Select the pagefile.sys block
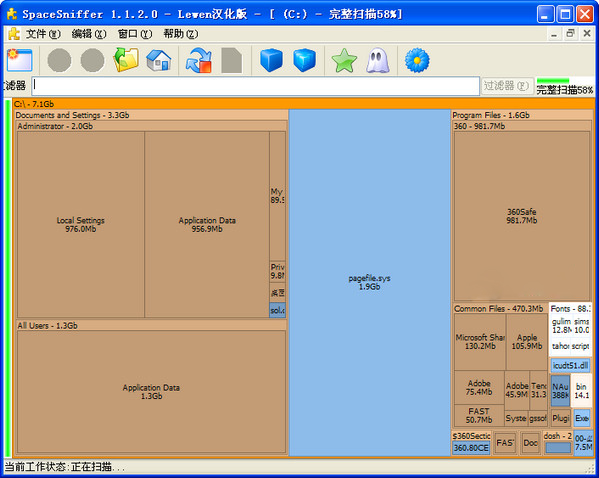The width and height of the screenshot is (599, 478). pyautogui.click(x=369, y=282)
